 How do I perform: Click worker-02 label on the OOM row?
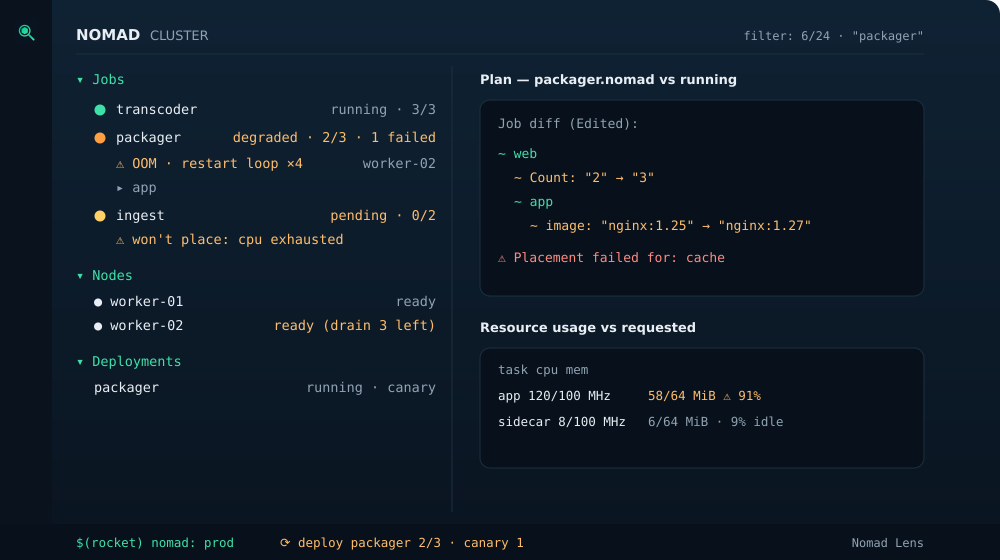point(399,164)
